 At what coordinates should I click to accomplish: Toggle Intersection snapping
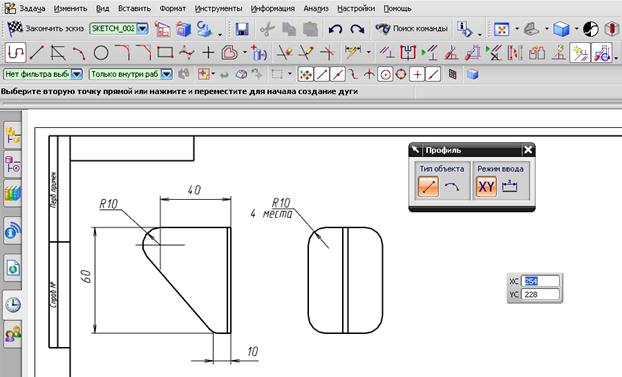point(369,74)
